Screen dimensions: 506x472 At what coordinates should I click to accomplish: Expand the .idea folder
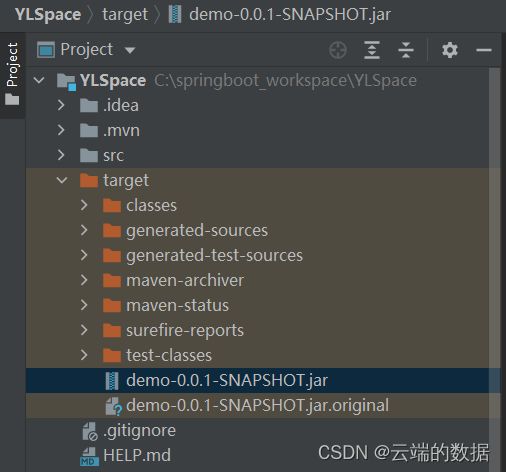(61, 105)
